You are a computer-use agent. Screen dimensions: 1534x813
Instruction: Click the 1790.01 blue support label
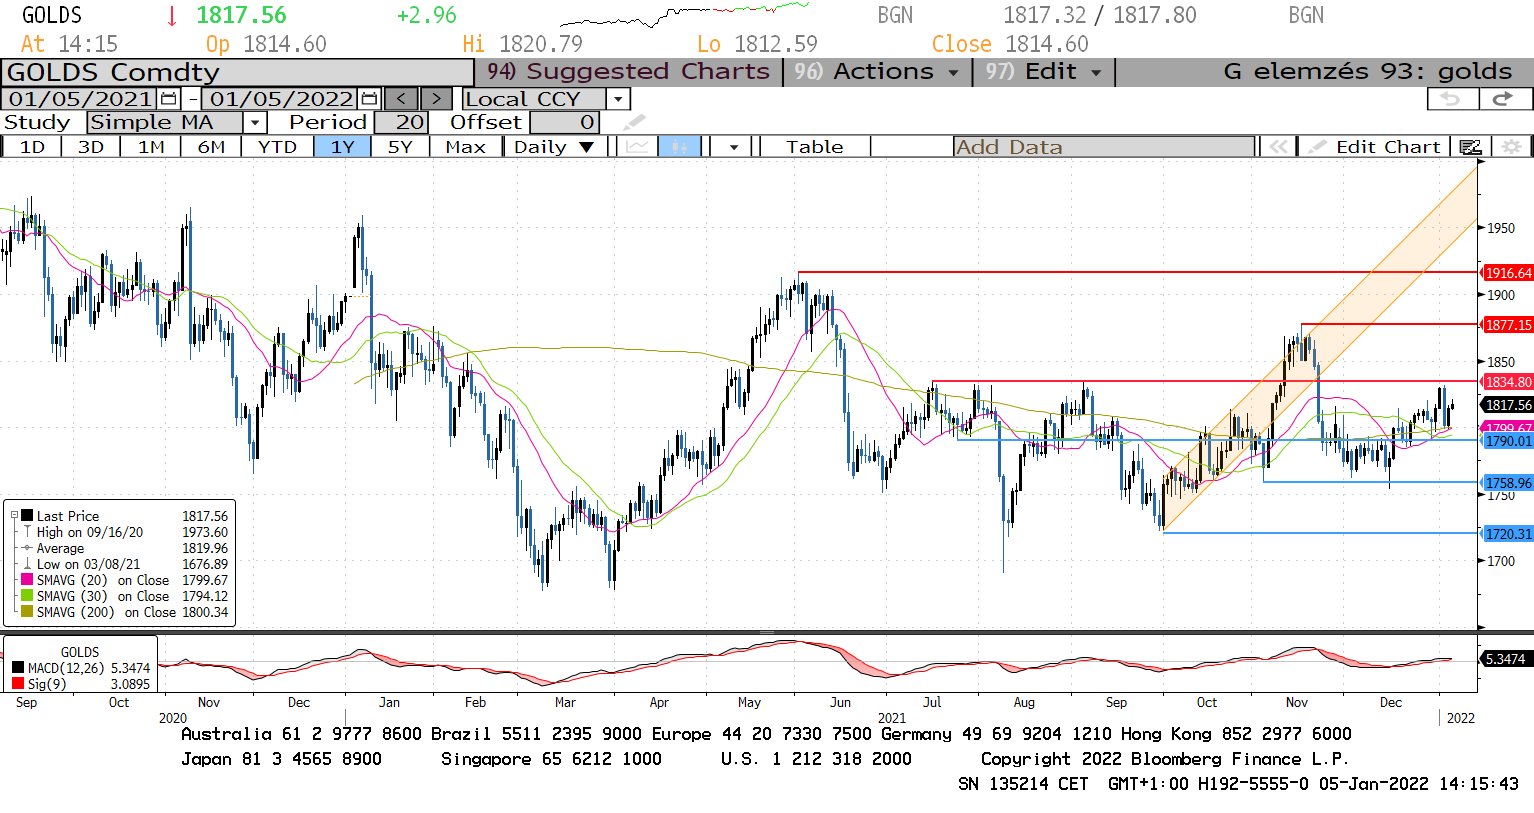(x=1508, y=441)
